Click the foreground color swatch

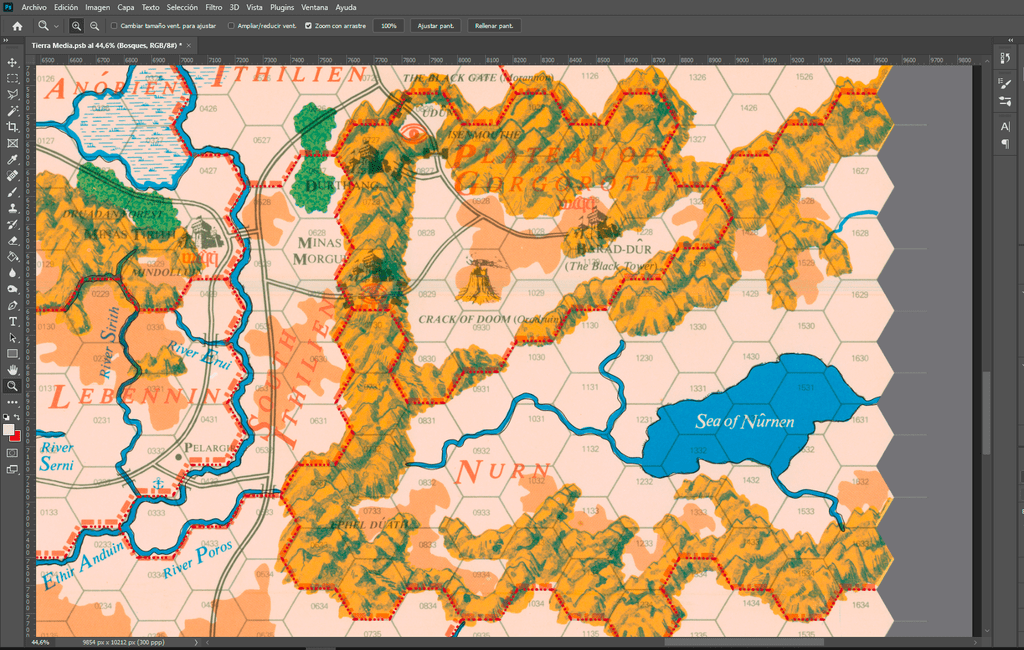pyautogui.click(x=8, y=429)
